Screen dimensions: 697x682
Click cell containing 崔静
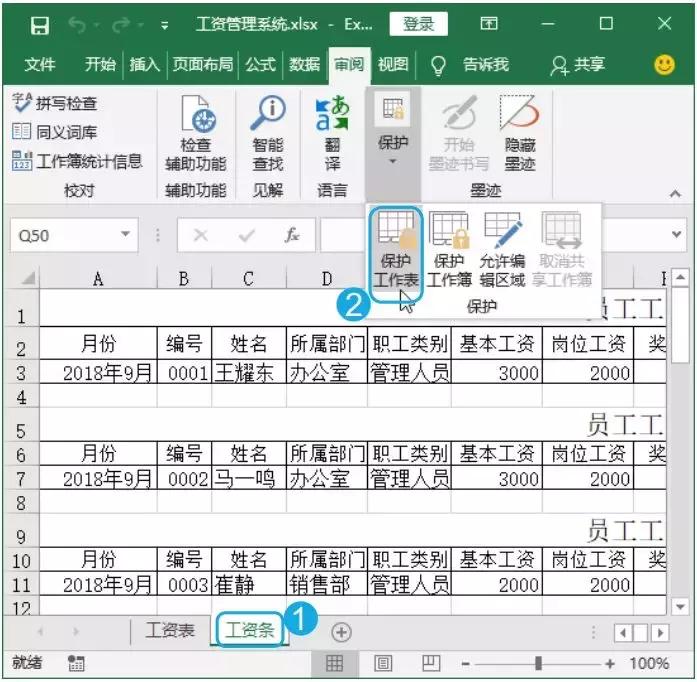point(248,585)
